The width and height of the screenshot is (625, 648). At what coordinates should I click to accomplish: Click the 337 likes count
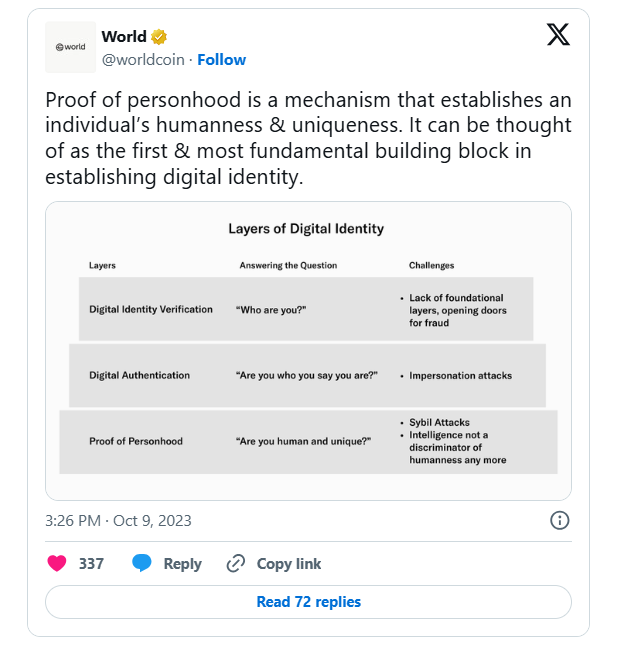(91, 564)
